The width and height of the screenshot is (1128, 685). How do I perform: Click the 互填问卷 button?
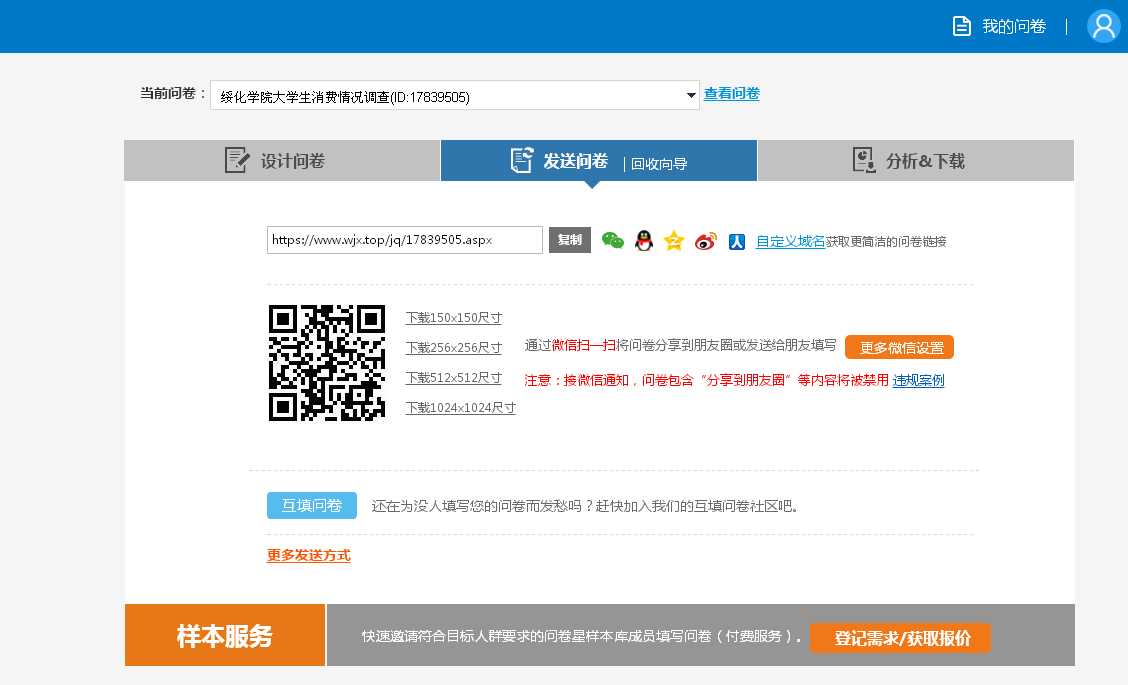click(311, 506)
